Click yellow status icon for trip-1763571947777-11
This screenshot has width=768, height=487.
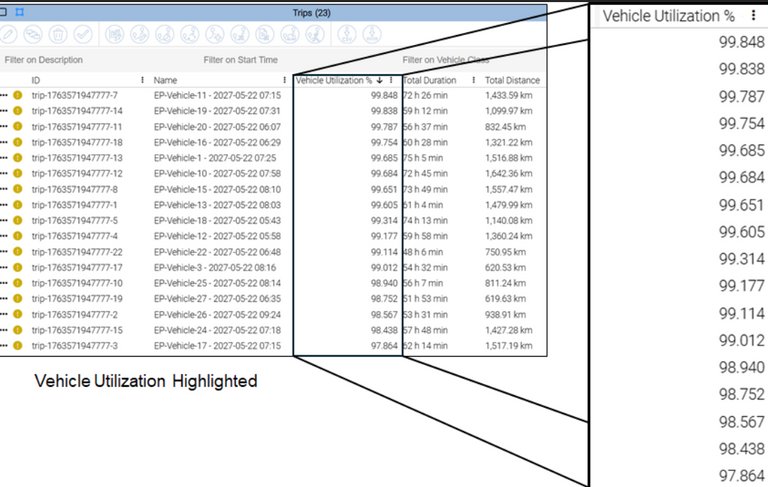coord(18,126)
